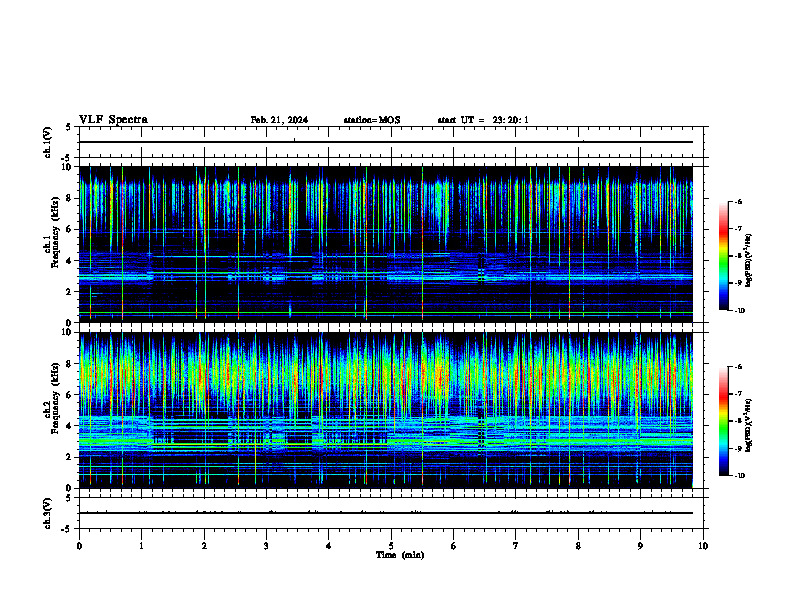Click the "VLF Spectra" plot title
Image resolution: width=792 pixels, height=612 pixels.
click(x=113, y=120)
